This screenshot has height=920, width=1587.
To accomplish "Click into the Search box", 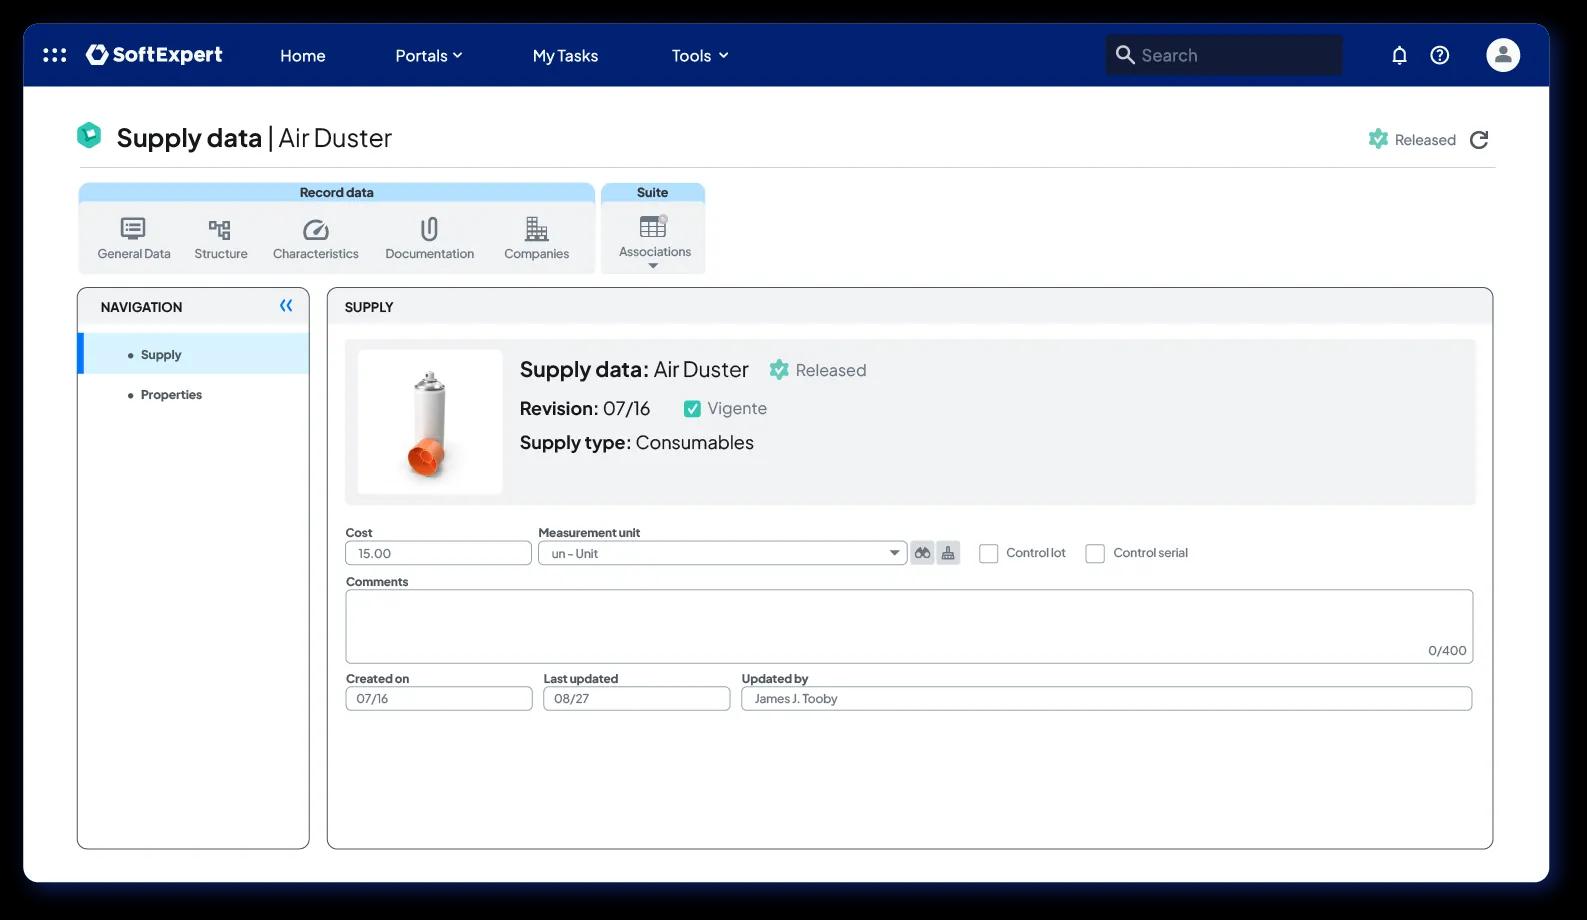I will [x=1224, y=55].
